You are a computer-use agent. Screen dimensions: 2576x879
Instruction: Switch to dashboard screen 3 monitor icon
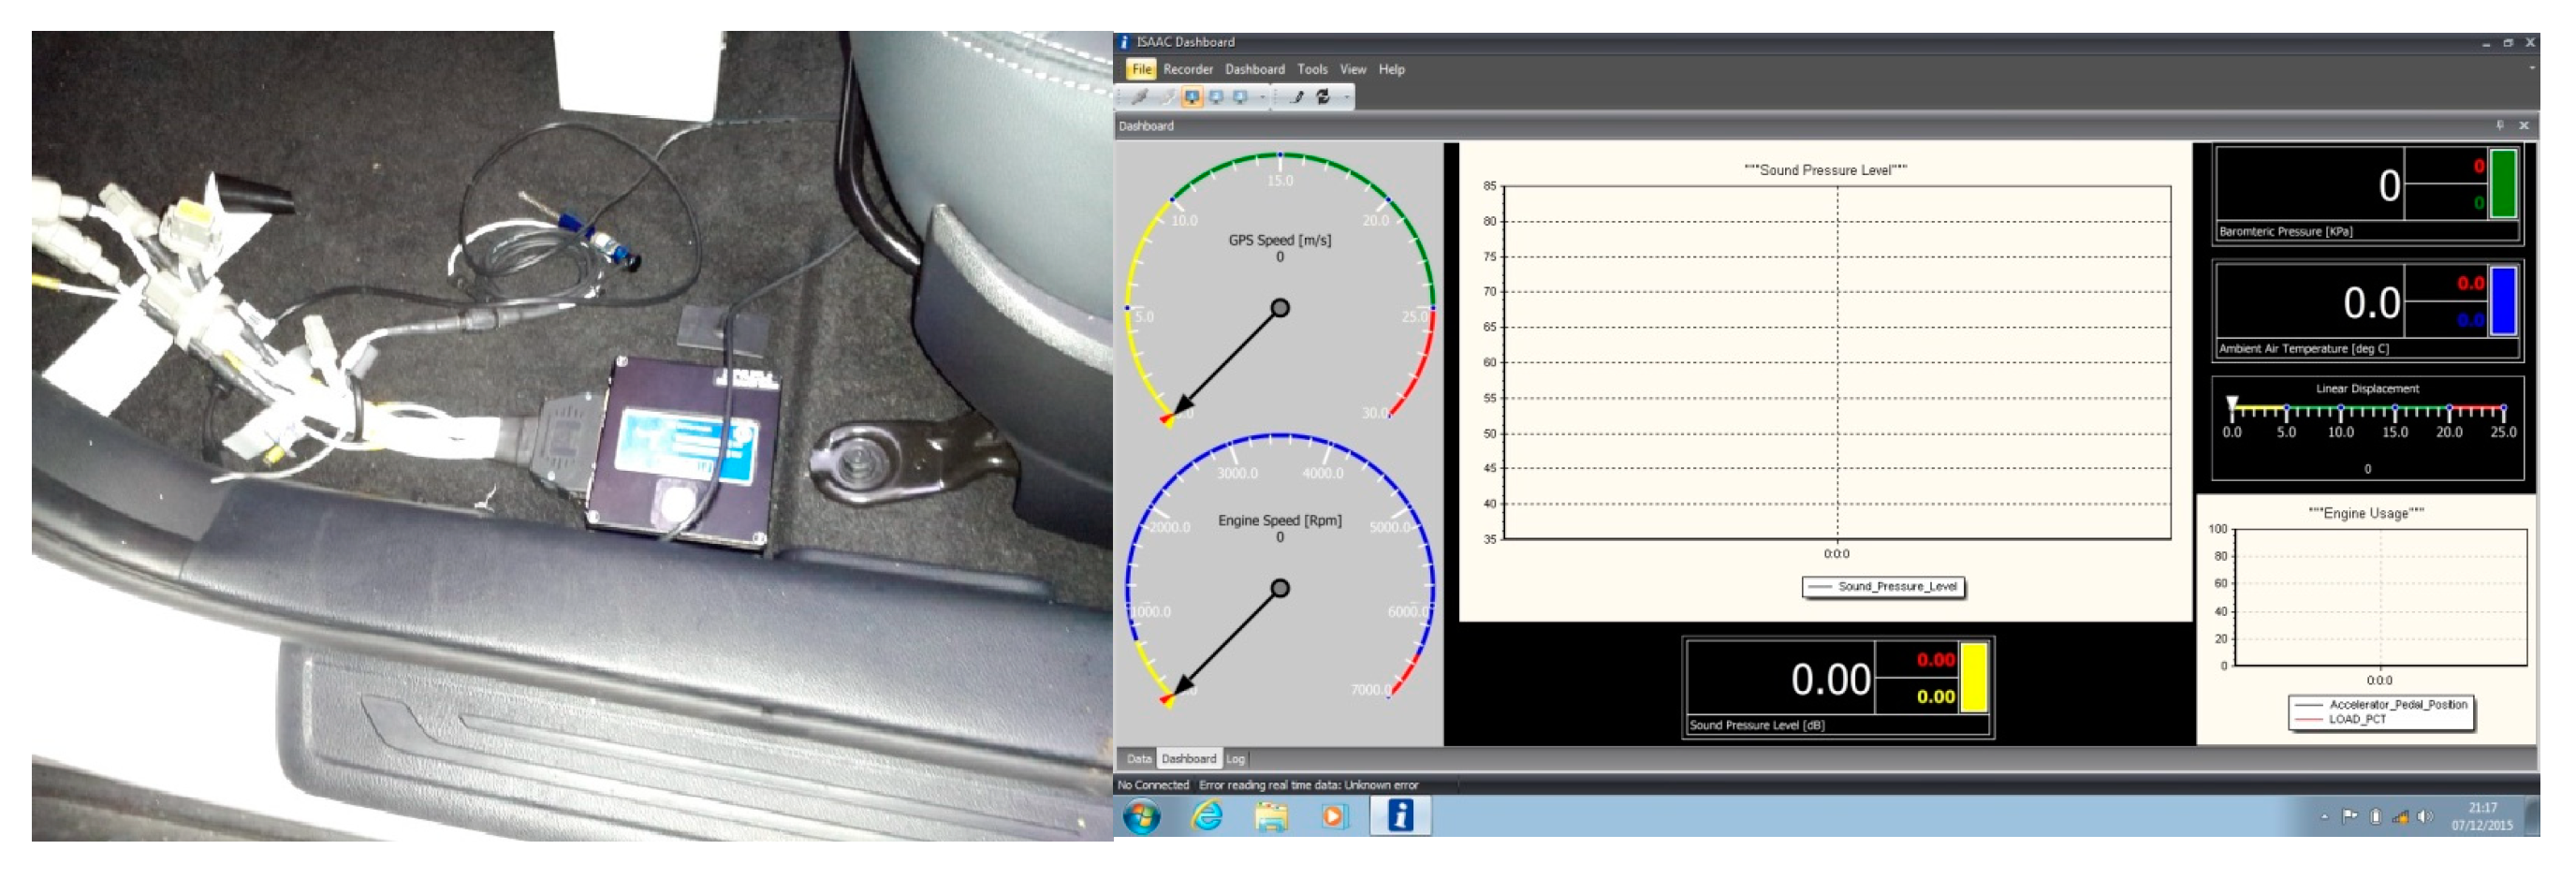1240,97
